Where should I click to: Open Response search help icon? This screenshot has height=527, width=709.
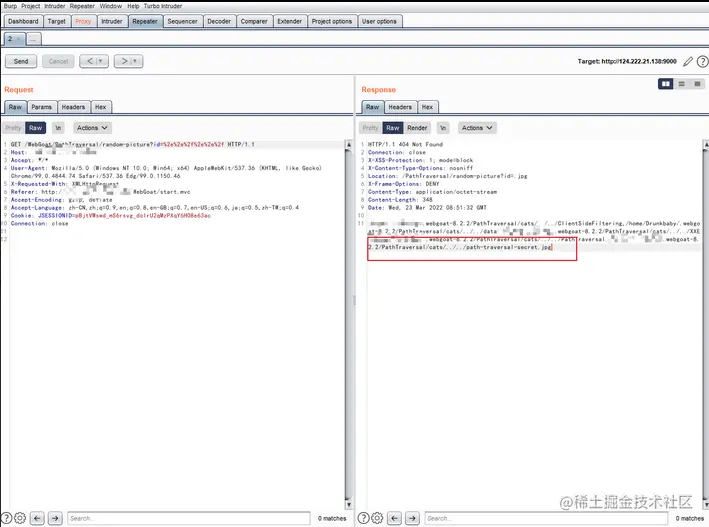[364, 518]
